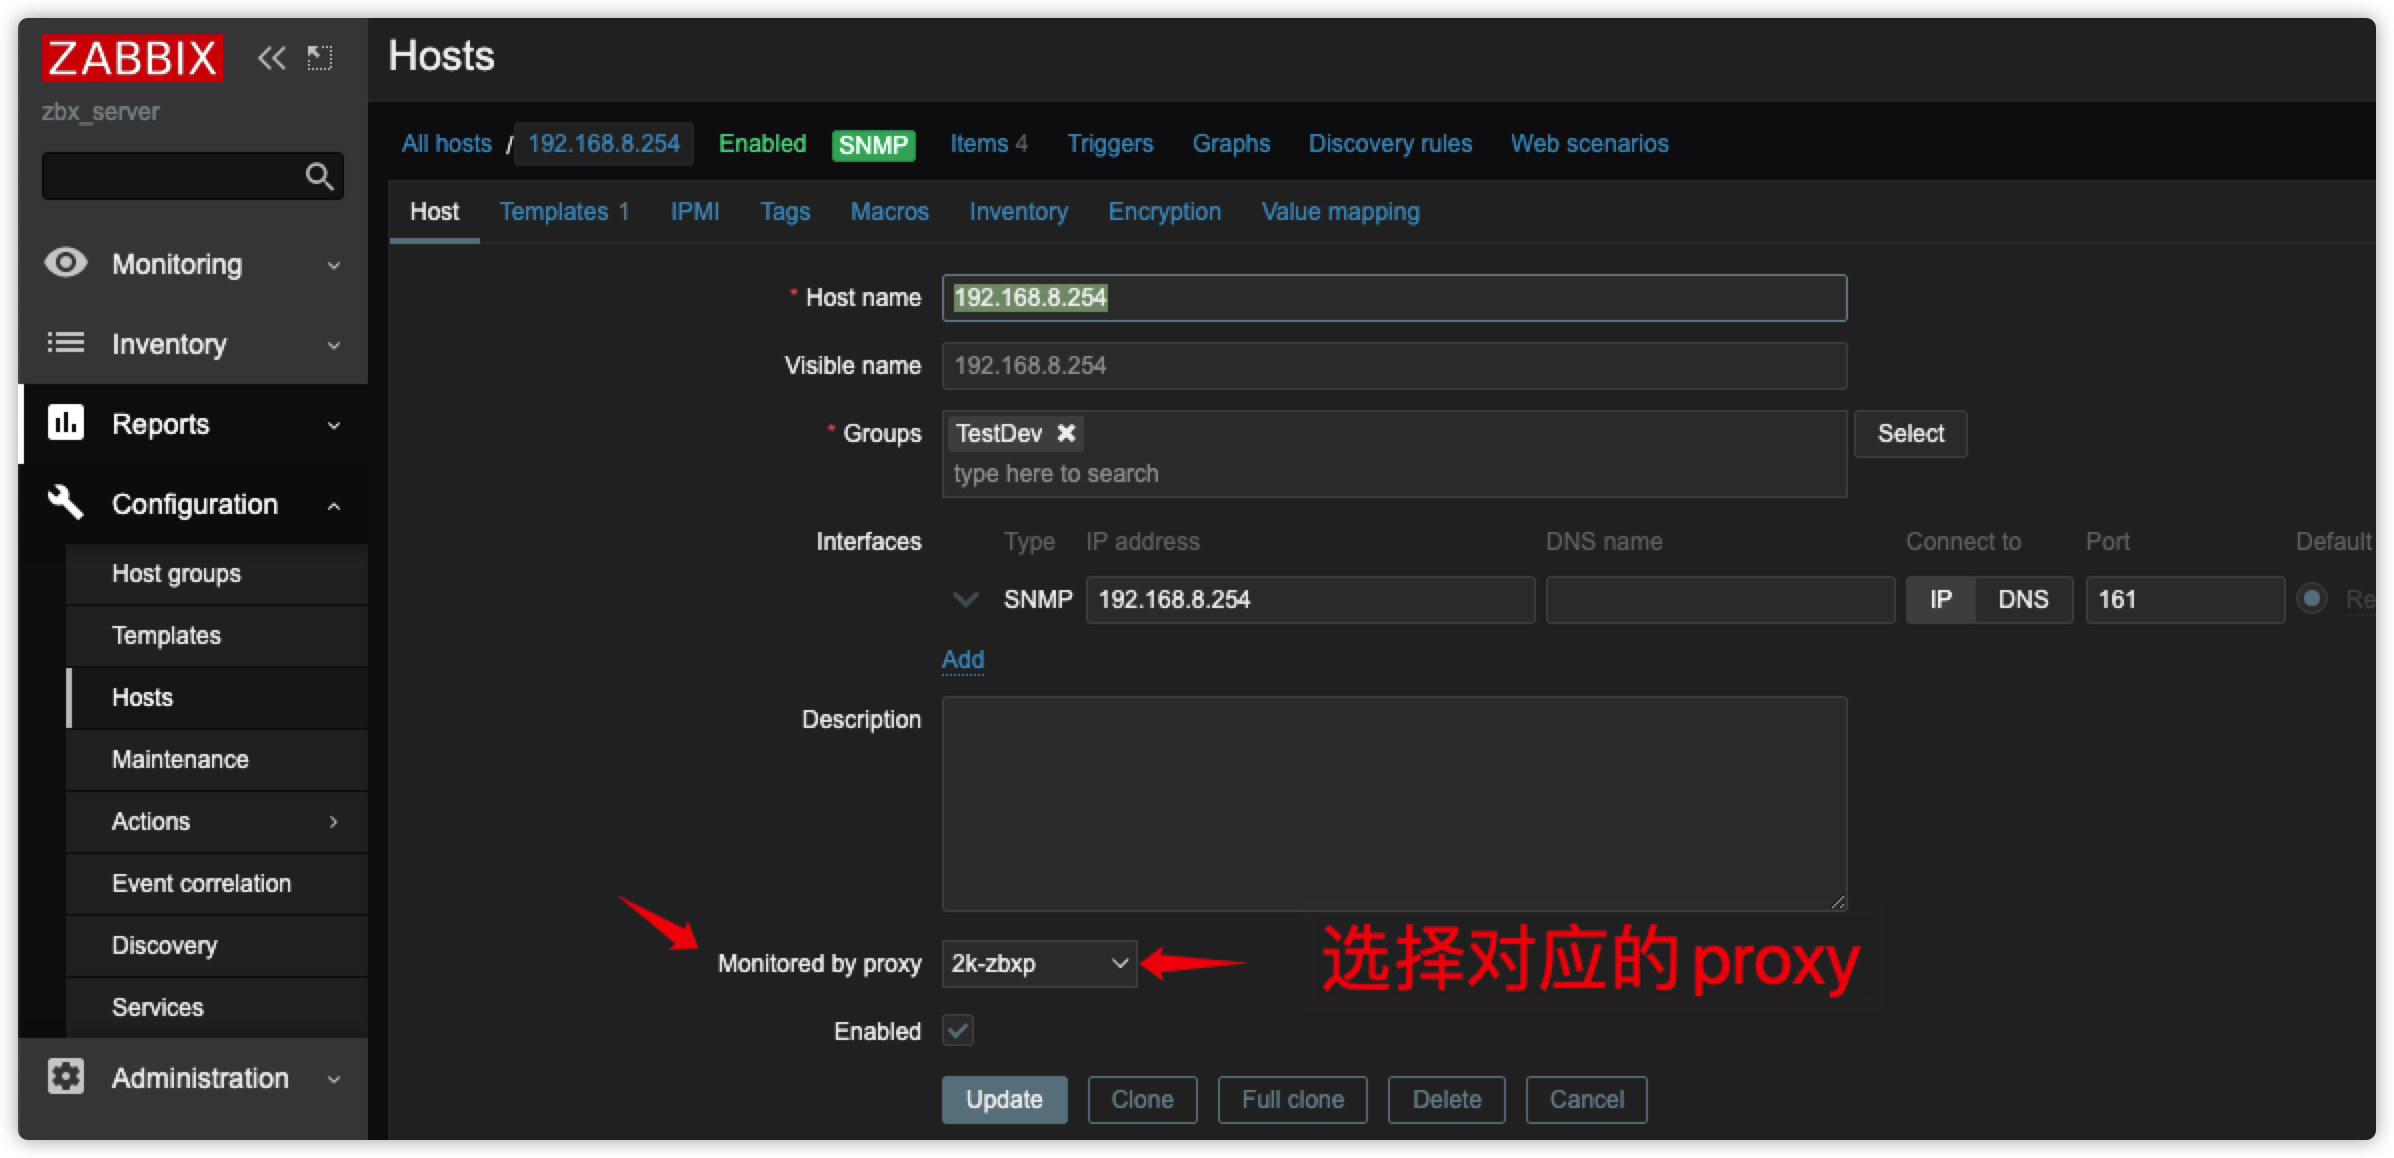Screen dimensions: 2394x1158
Task: Open the Items 4 link
Action: tap(988, 143)
